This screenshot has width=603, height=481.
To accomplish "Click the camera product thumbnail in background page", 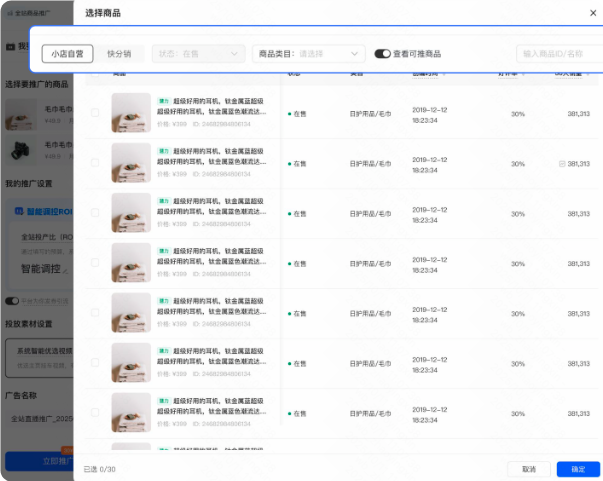I will click(21, 150).
